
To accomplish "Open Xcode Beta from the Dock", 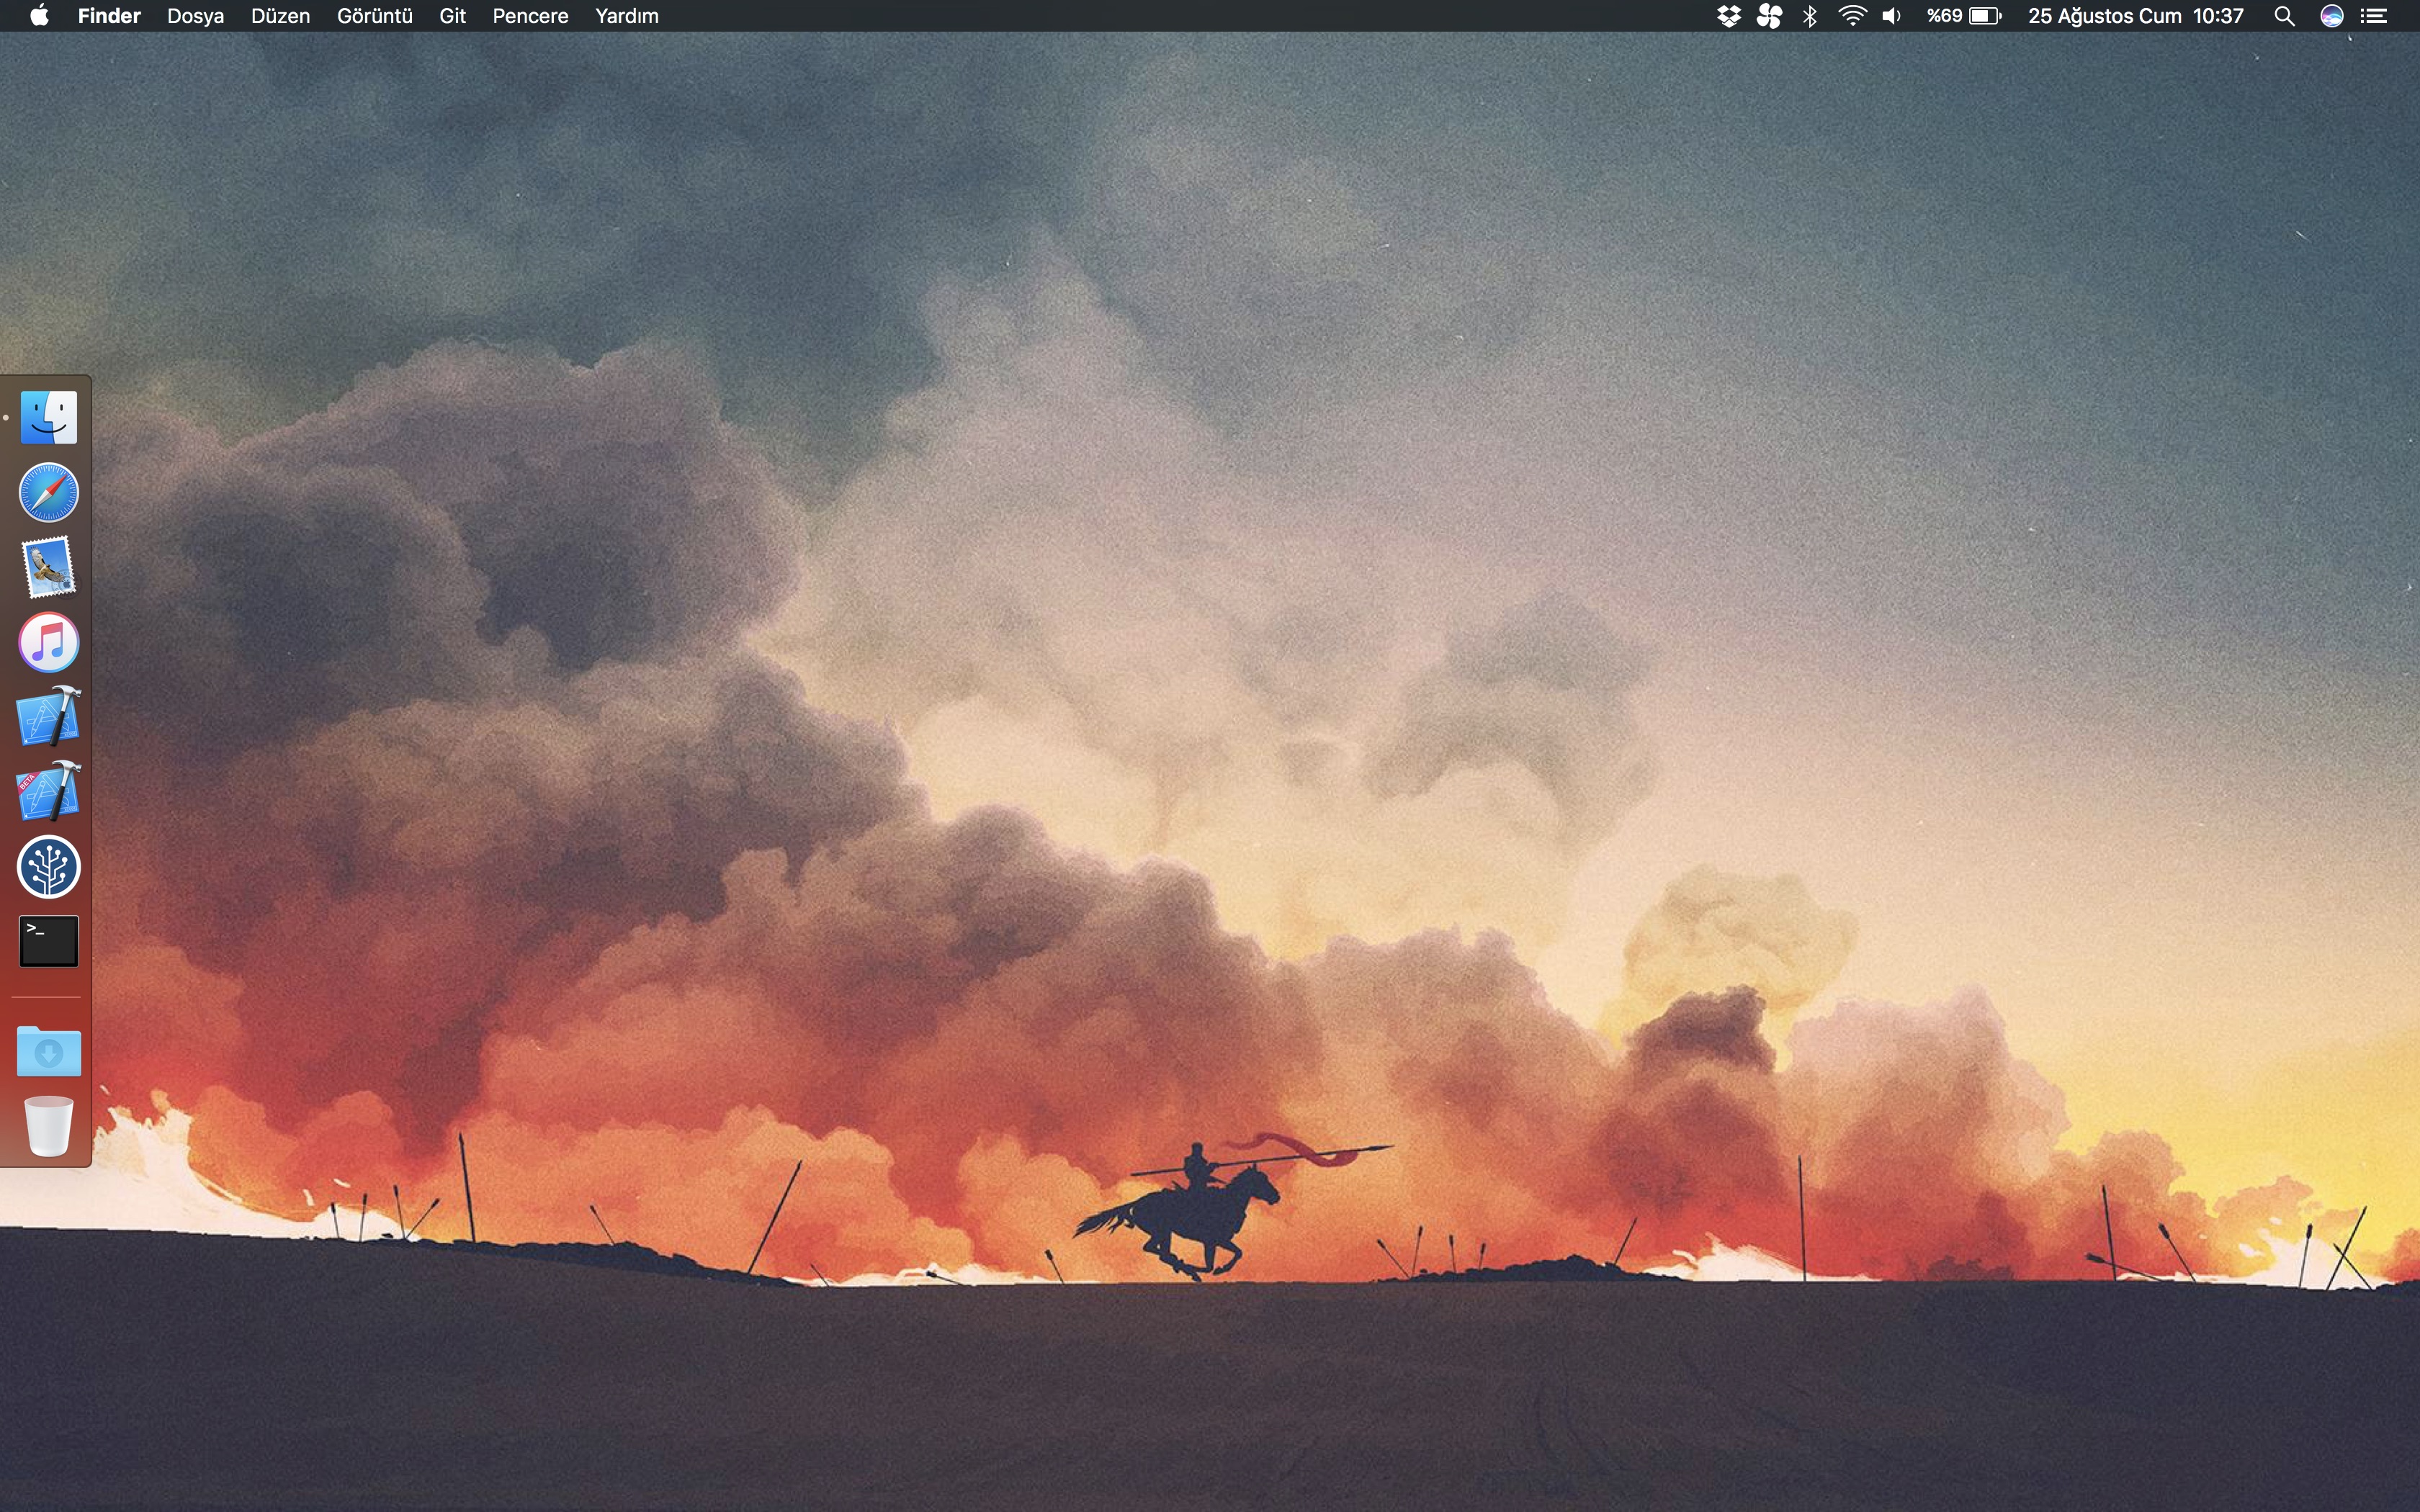I will click(x=49, y=791).
